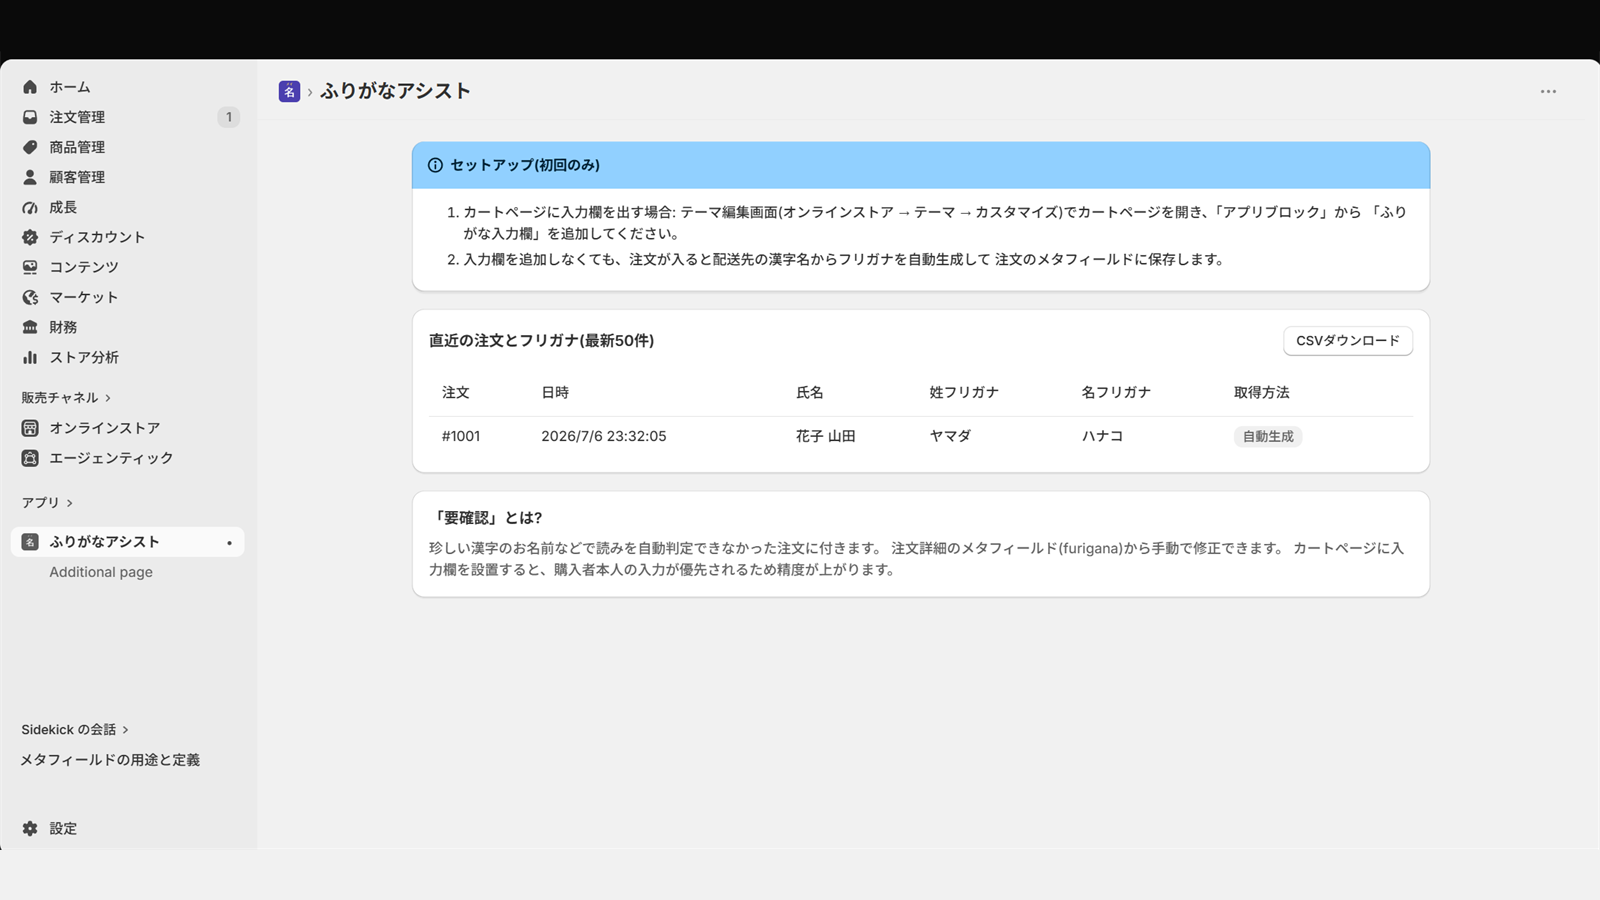Click the ストア分析 bar chart icon
Screen dimensions: 1600x900
(x=30, y=357)
